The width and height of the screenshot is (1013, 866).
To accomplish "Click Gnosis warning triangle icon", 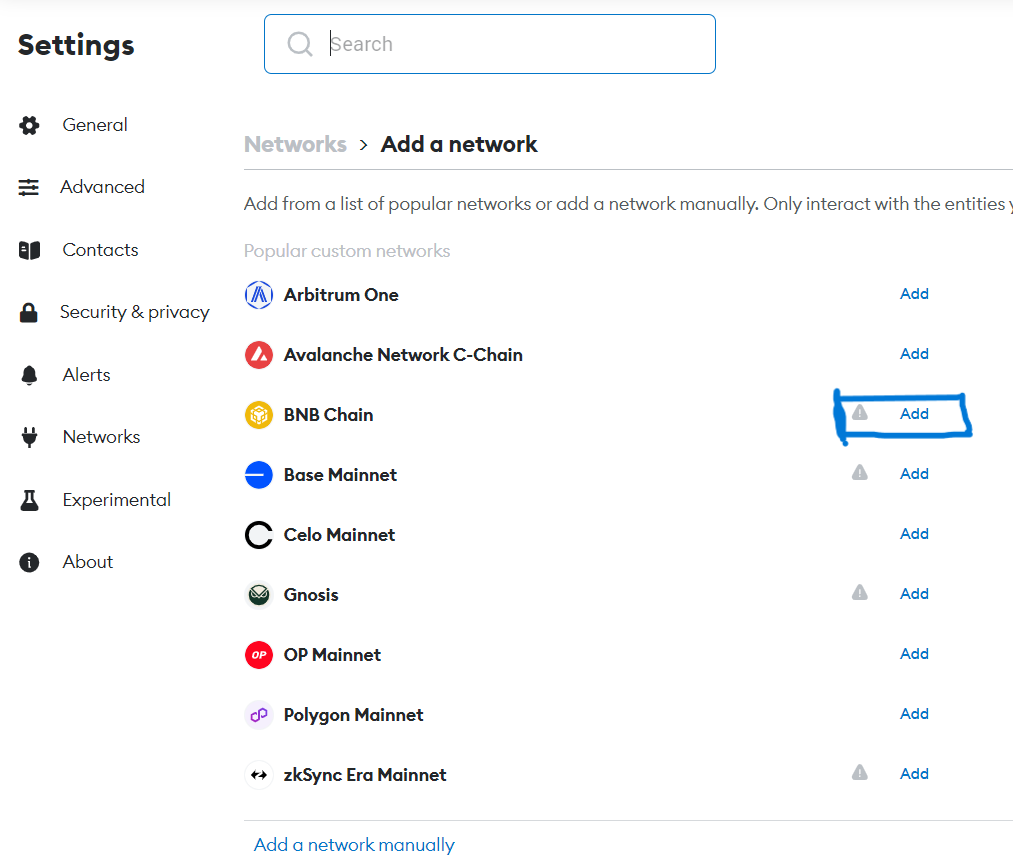I will coord(859,592).
